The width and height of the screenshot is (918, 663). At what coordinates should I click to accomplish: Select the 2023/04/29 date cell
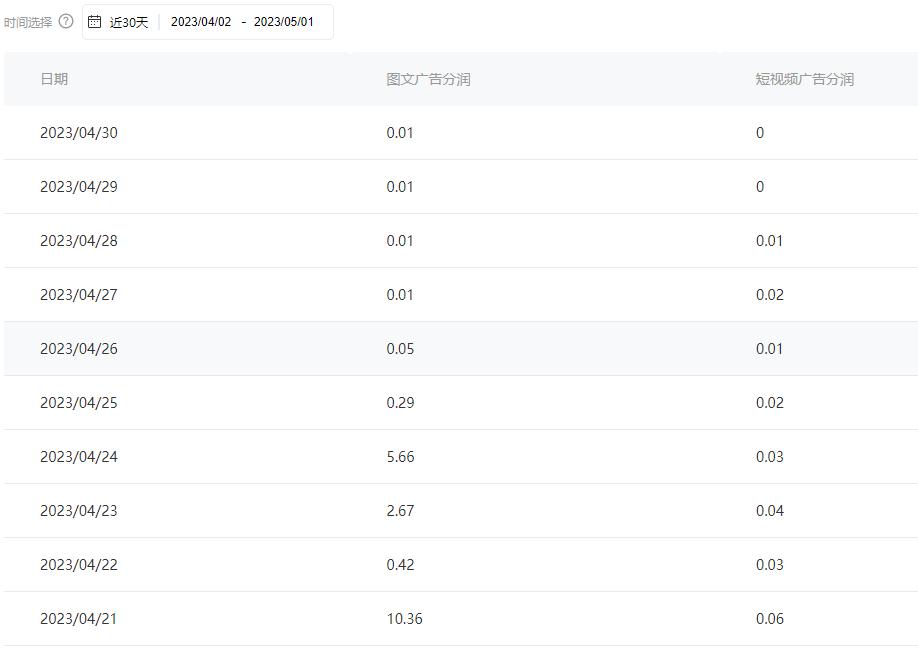pyautogui.click(x=79, y=187)
